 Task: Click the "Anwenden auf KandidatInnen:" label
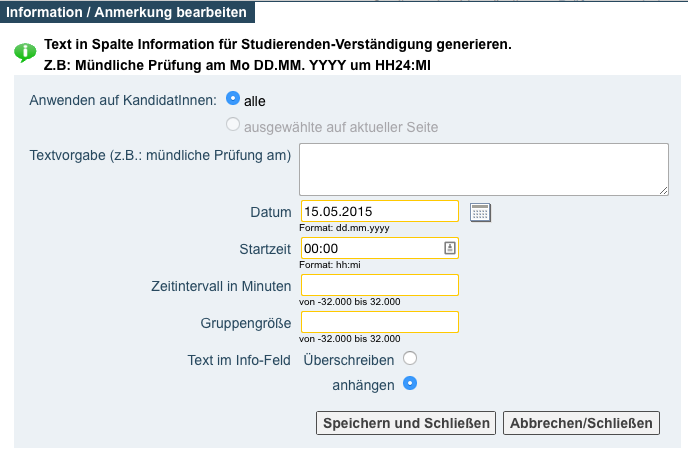coord(123,101)
